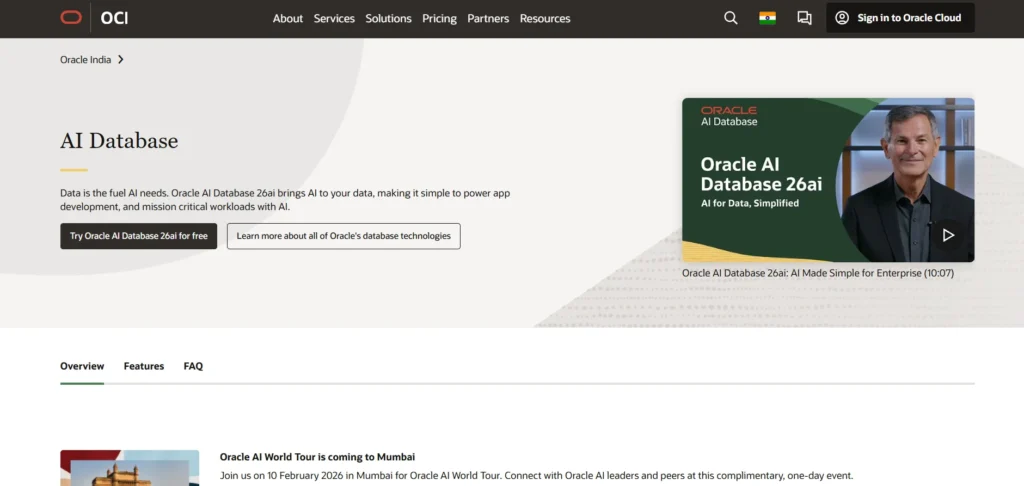Click the Mumbai event image thumbnail
Screen dimensions: 1024x486
point(129,468)
